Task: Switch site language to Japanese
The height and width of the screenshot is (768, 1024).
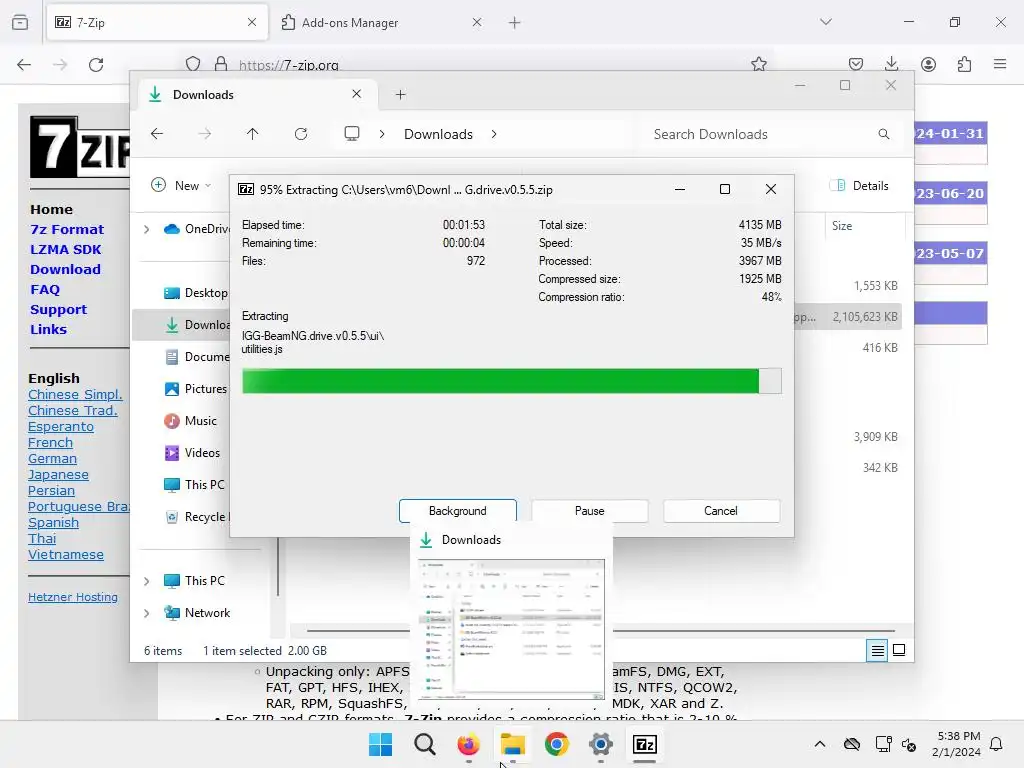Action: pyautogui.click(x=58, y=475)
